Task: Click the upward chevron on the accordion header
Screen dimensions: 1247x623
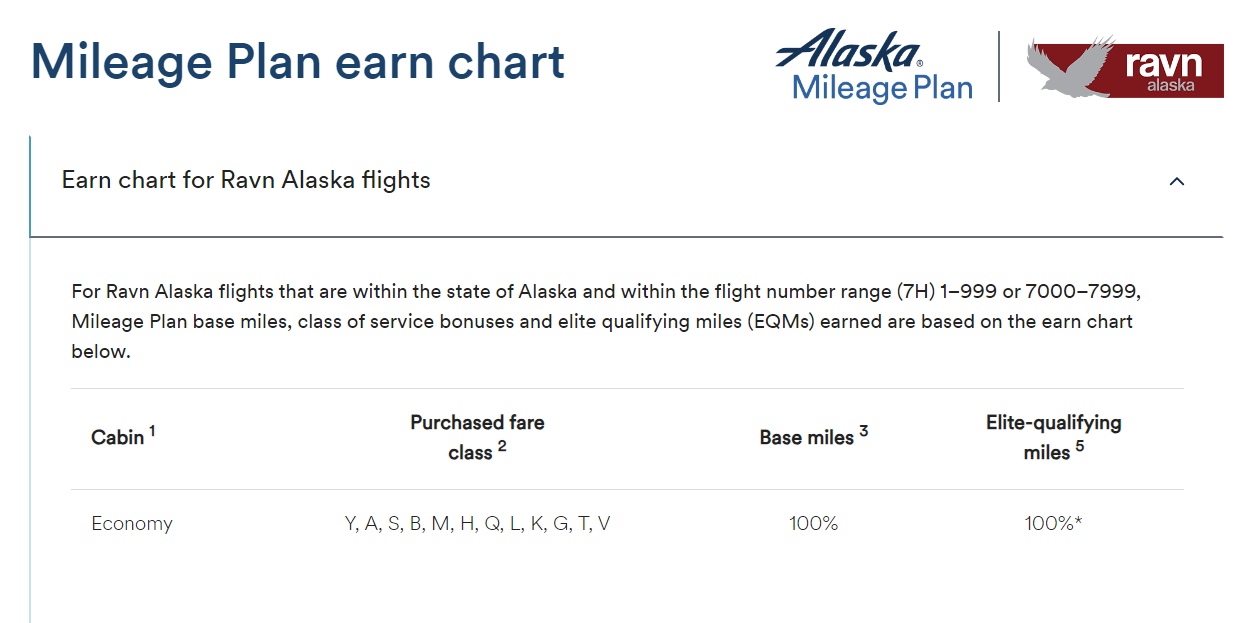Action: pyautogui.click(x=1177, y=182)
